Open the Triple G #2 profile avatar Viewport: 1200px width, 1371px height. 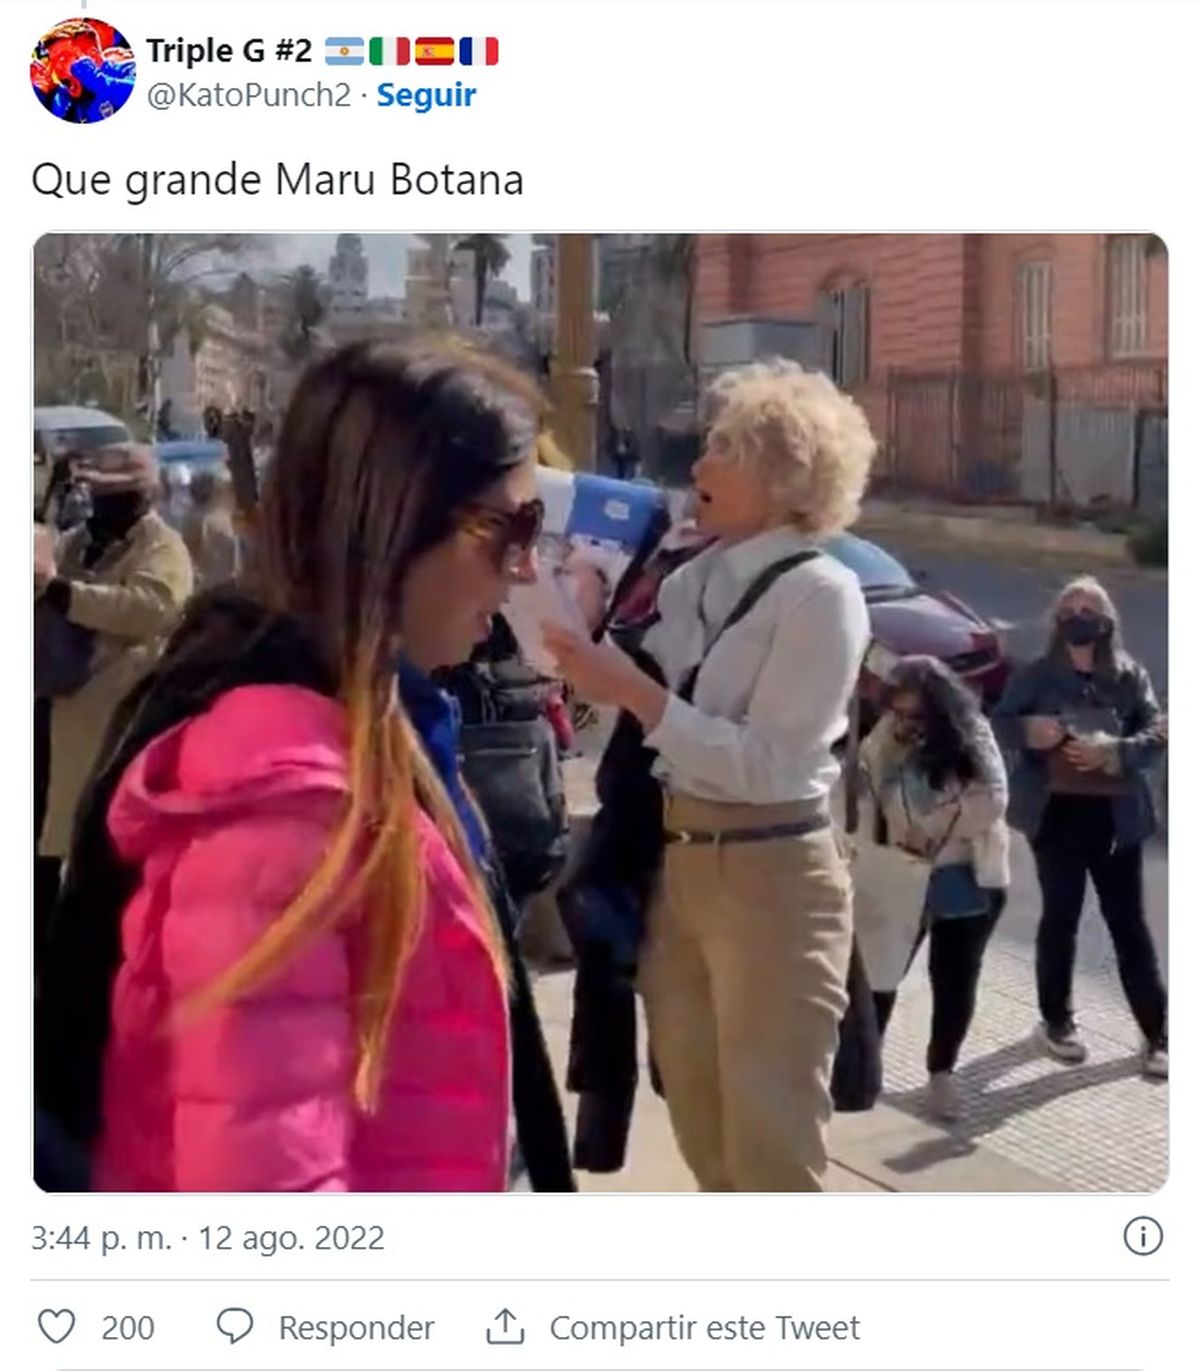[82, 70]
